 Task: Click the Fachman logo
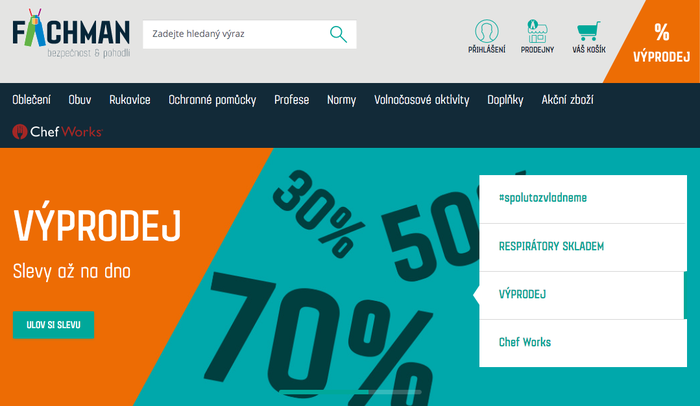click(71, 33)
